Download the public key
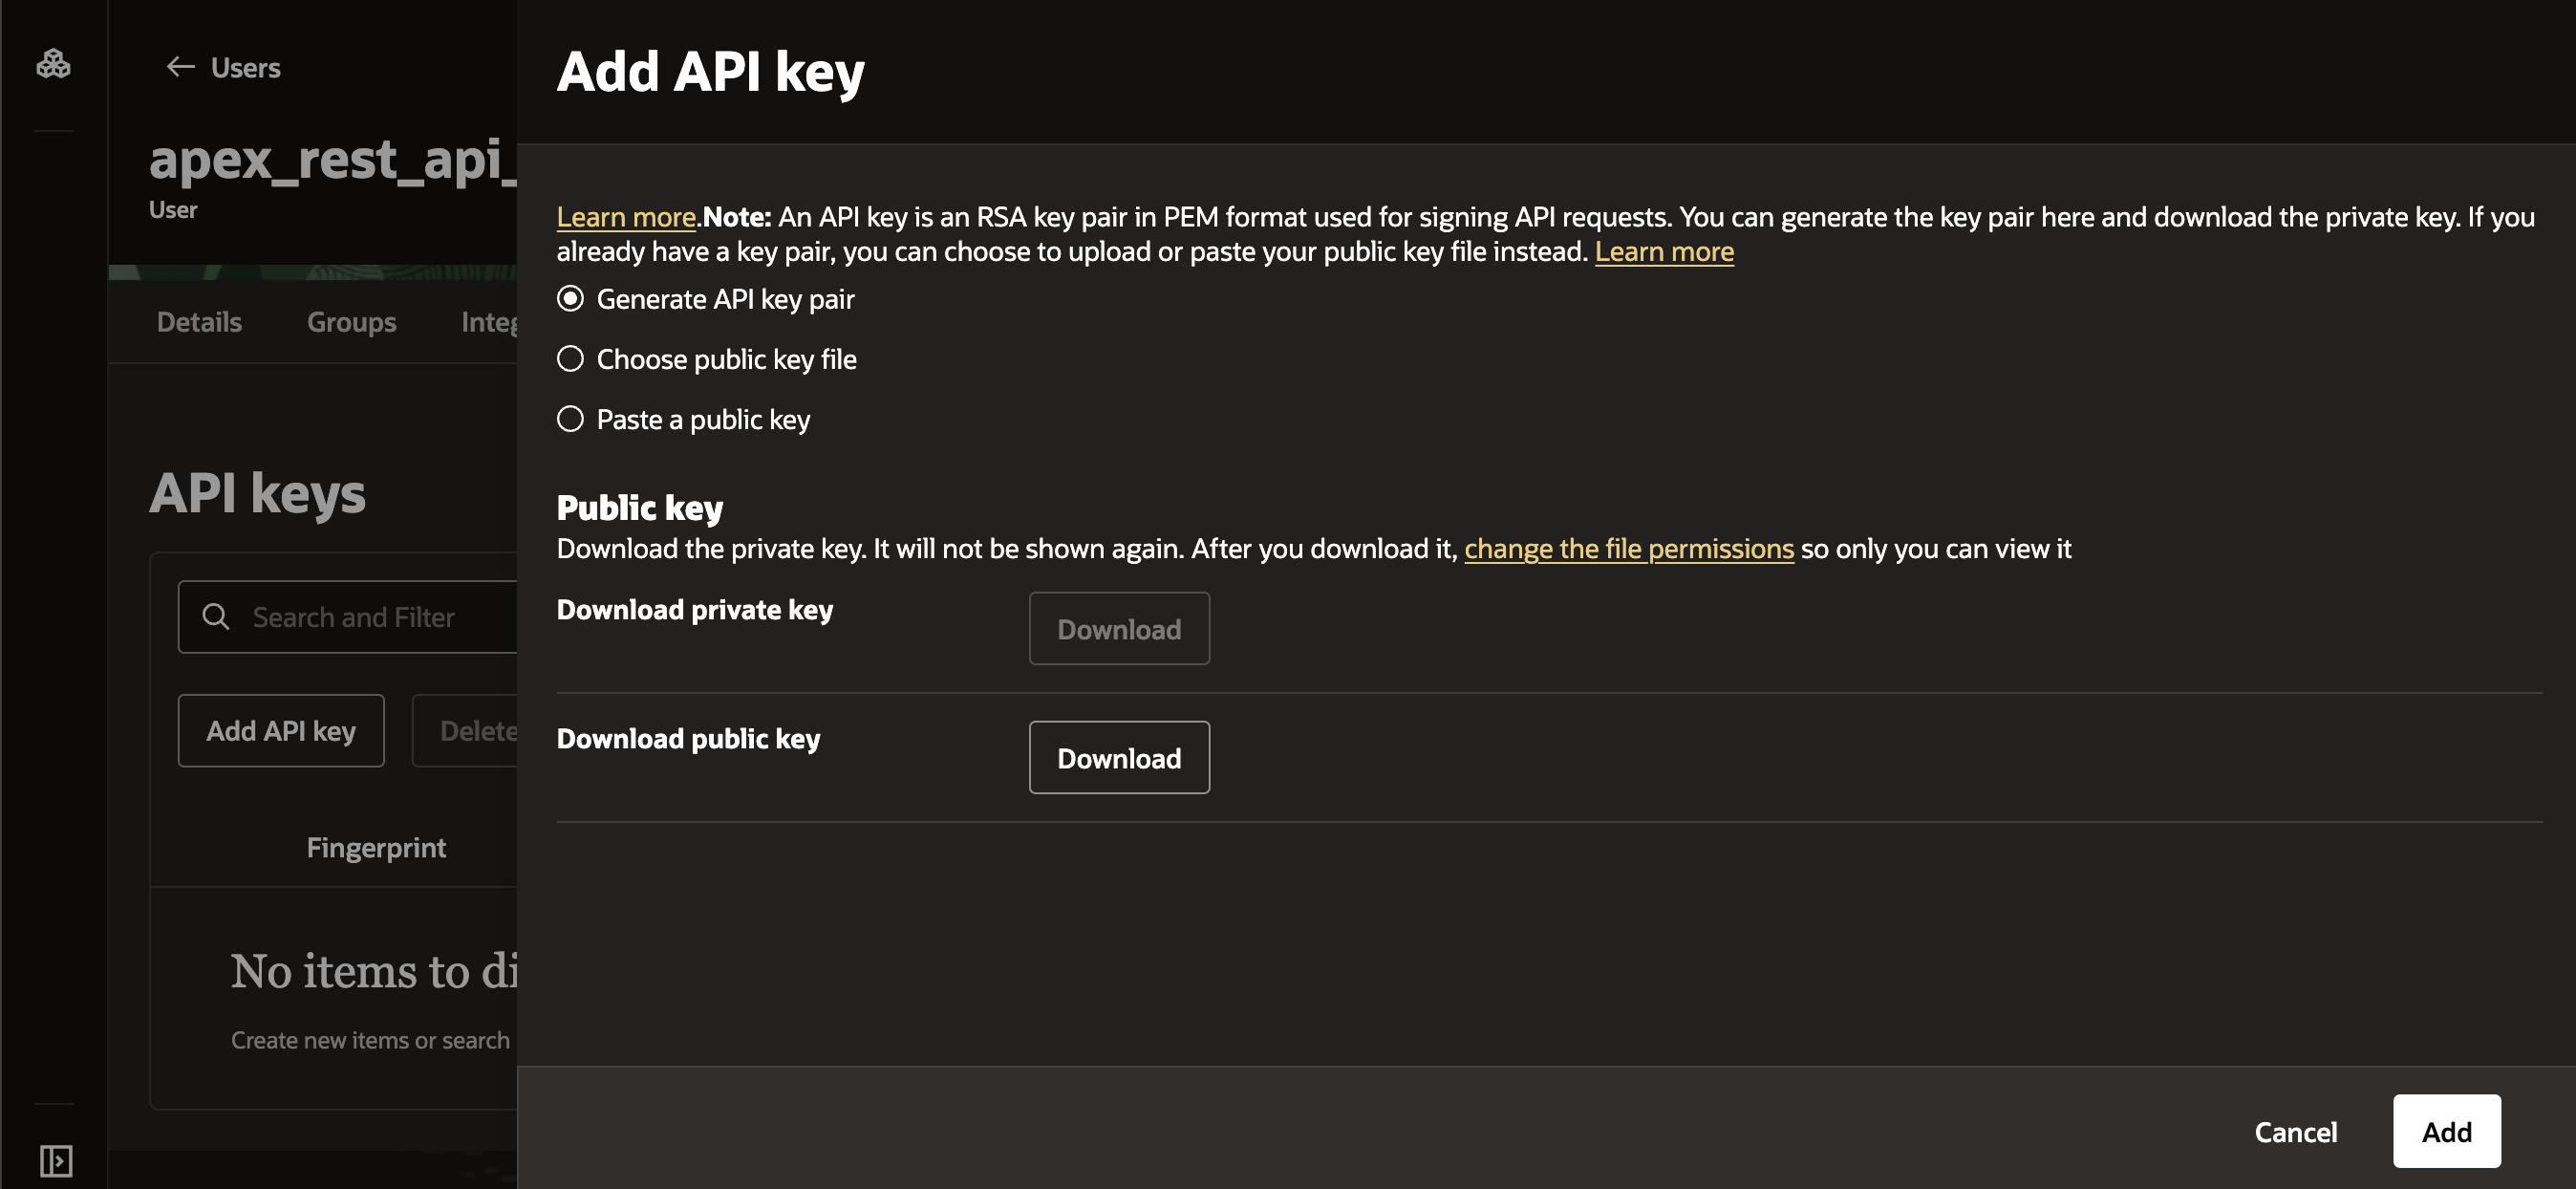Screen dimensions: 2576x1189 1118,757
